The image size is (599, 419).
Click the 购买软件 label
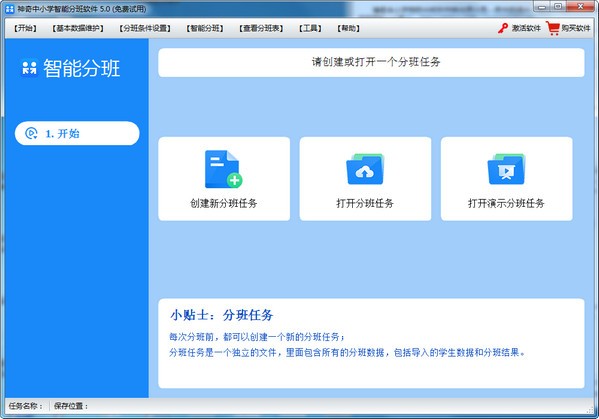[576, 28]
